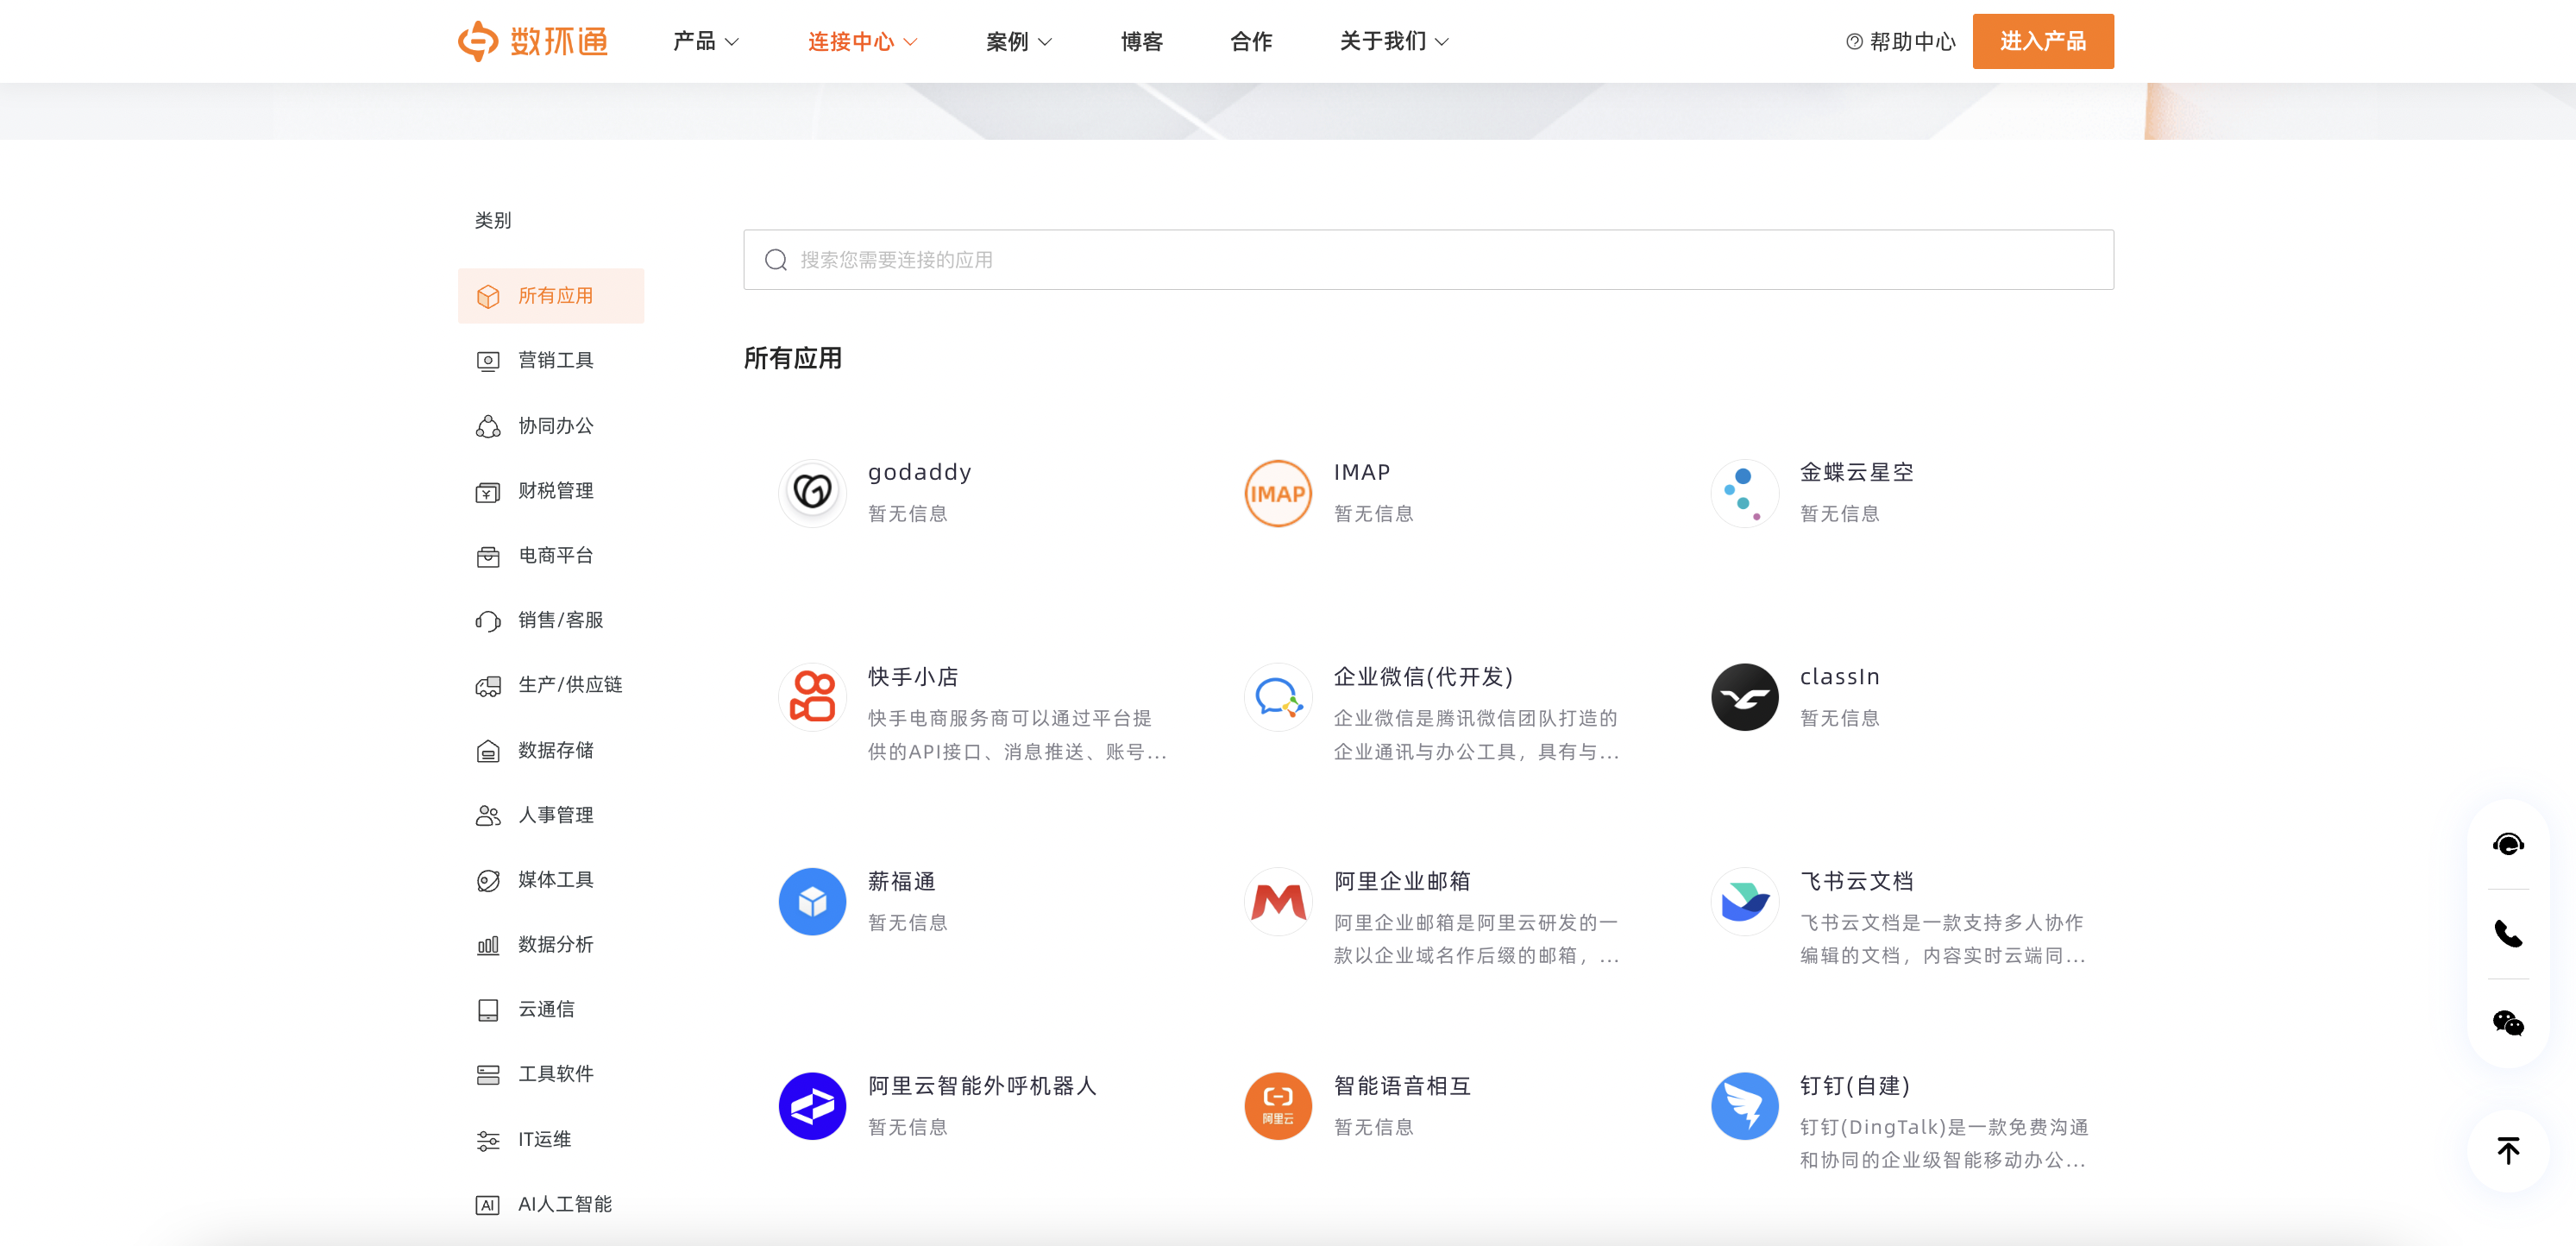Click the floating phone contact icon
The image size is (2576, 1246).
(x=2508, y=934)
